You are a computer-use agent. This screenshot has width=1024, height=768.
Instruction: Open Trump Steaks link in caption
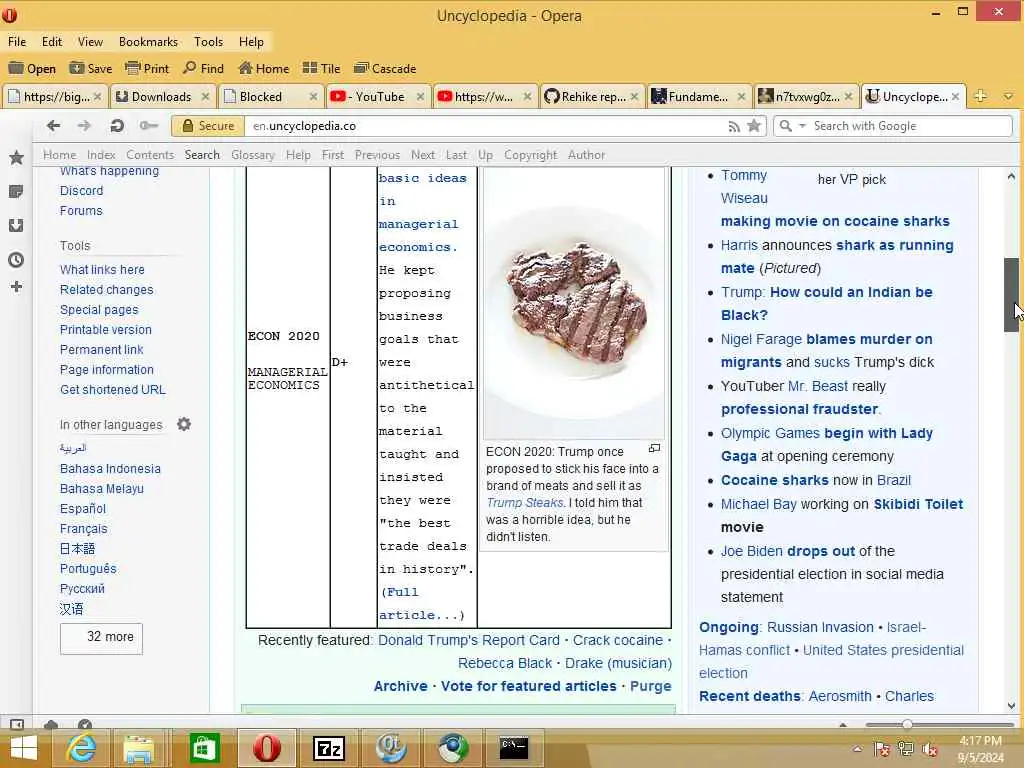(525, 503)
